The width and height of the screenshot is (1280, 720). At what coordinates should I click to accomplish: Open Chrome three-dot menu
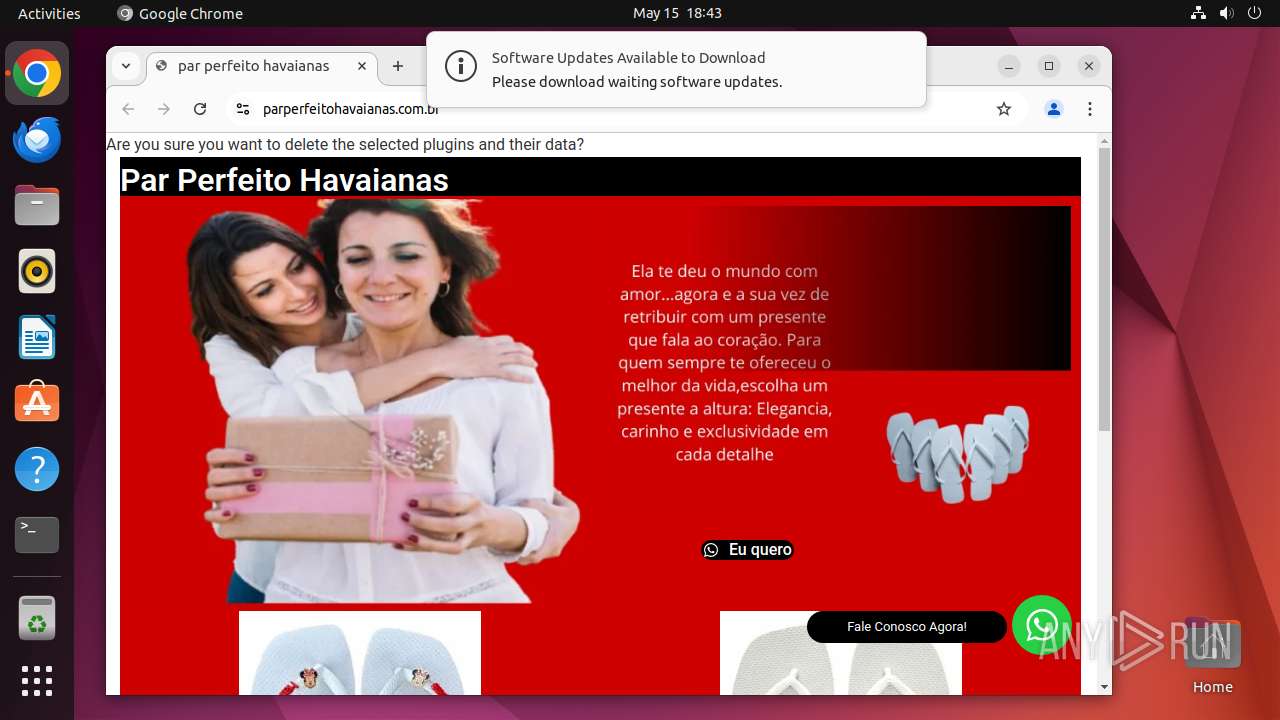point(1090,109)
